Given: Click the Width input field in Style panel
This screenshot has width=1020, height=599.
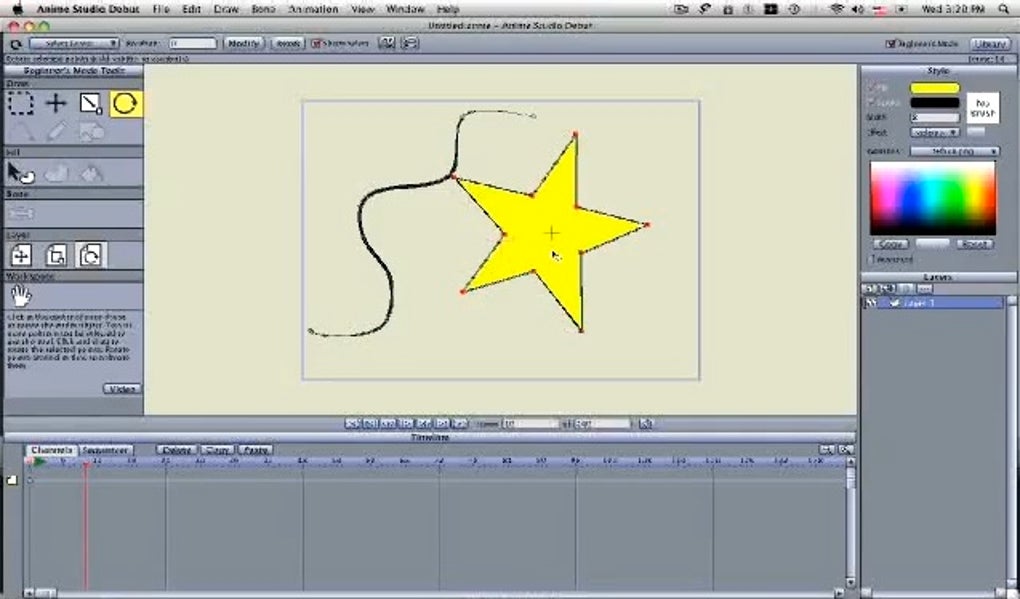Looking at the screenshot, I should tap(935, 118).
